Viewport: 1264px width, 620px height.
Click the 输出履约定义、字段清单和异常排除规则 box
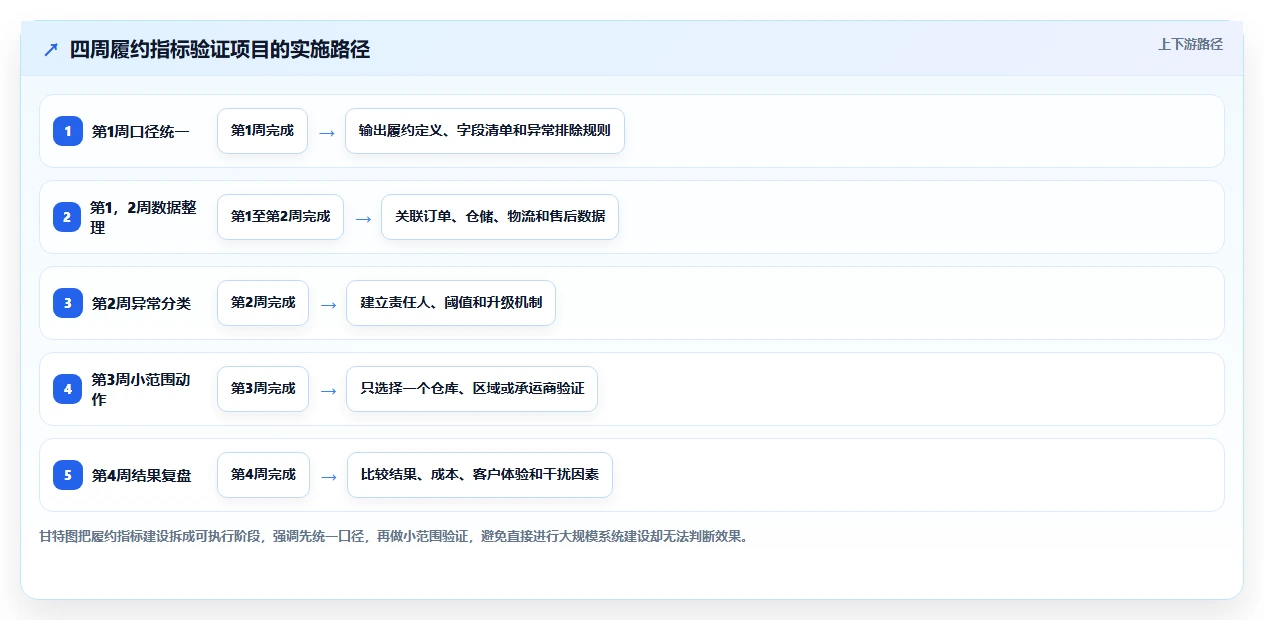(x=485, y=131)
